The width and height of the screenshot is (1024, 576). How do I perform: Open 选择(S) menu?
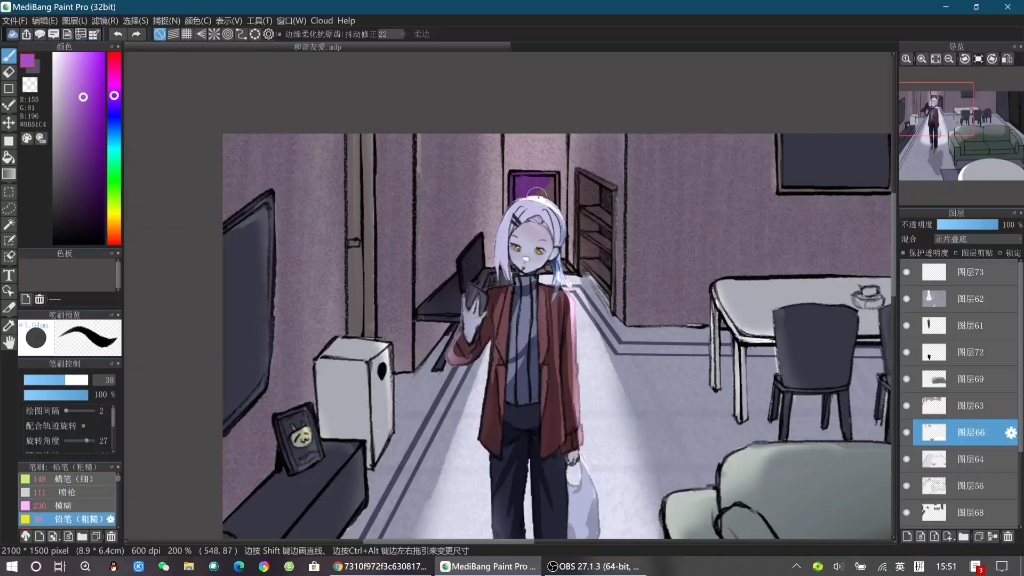click(135, 21)
